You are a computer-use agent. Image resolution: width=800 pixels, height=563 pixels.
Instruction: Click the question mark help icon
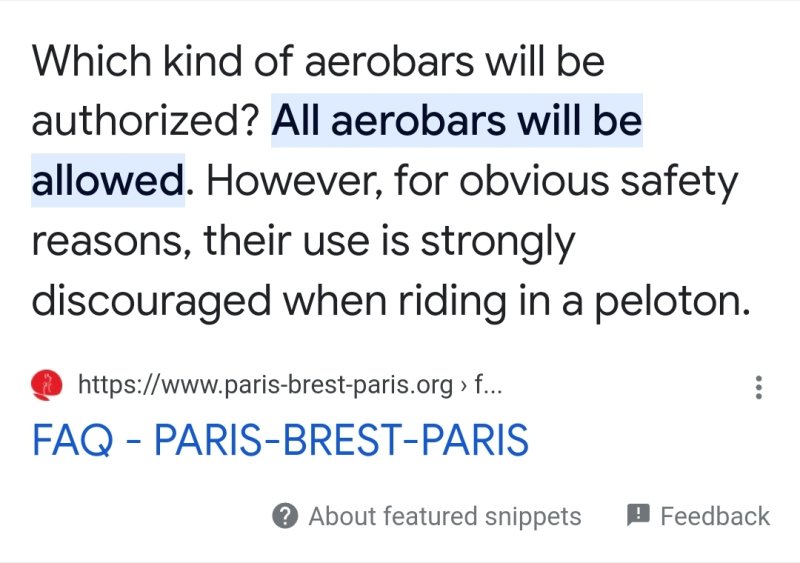(285, 516)
